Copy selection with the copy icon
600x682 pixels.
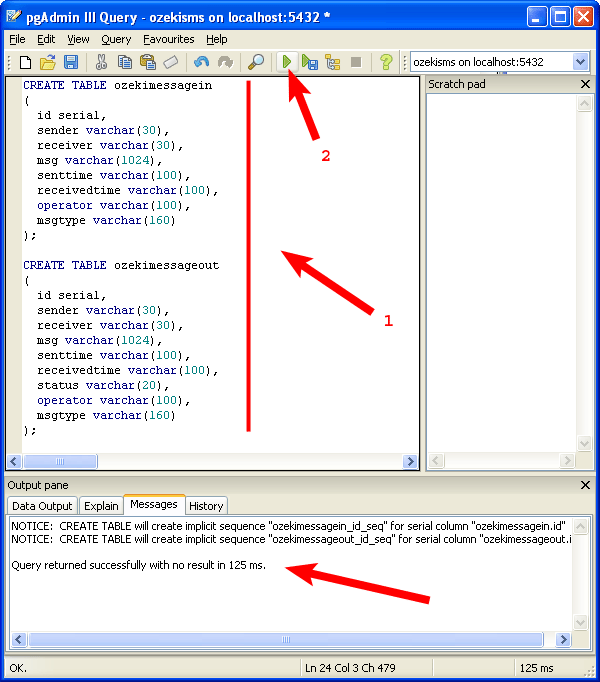click(125, 63)
